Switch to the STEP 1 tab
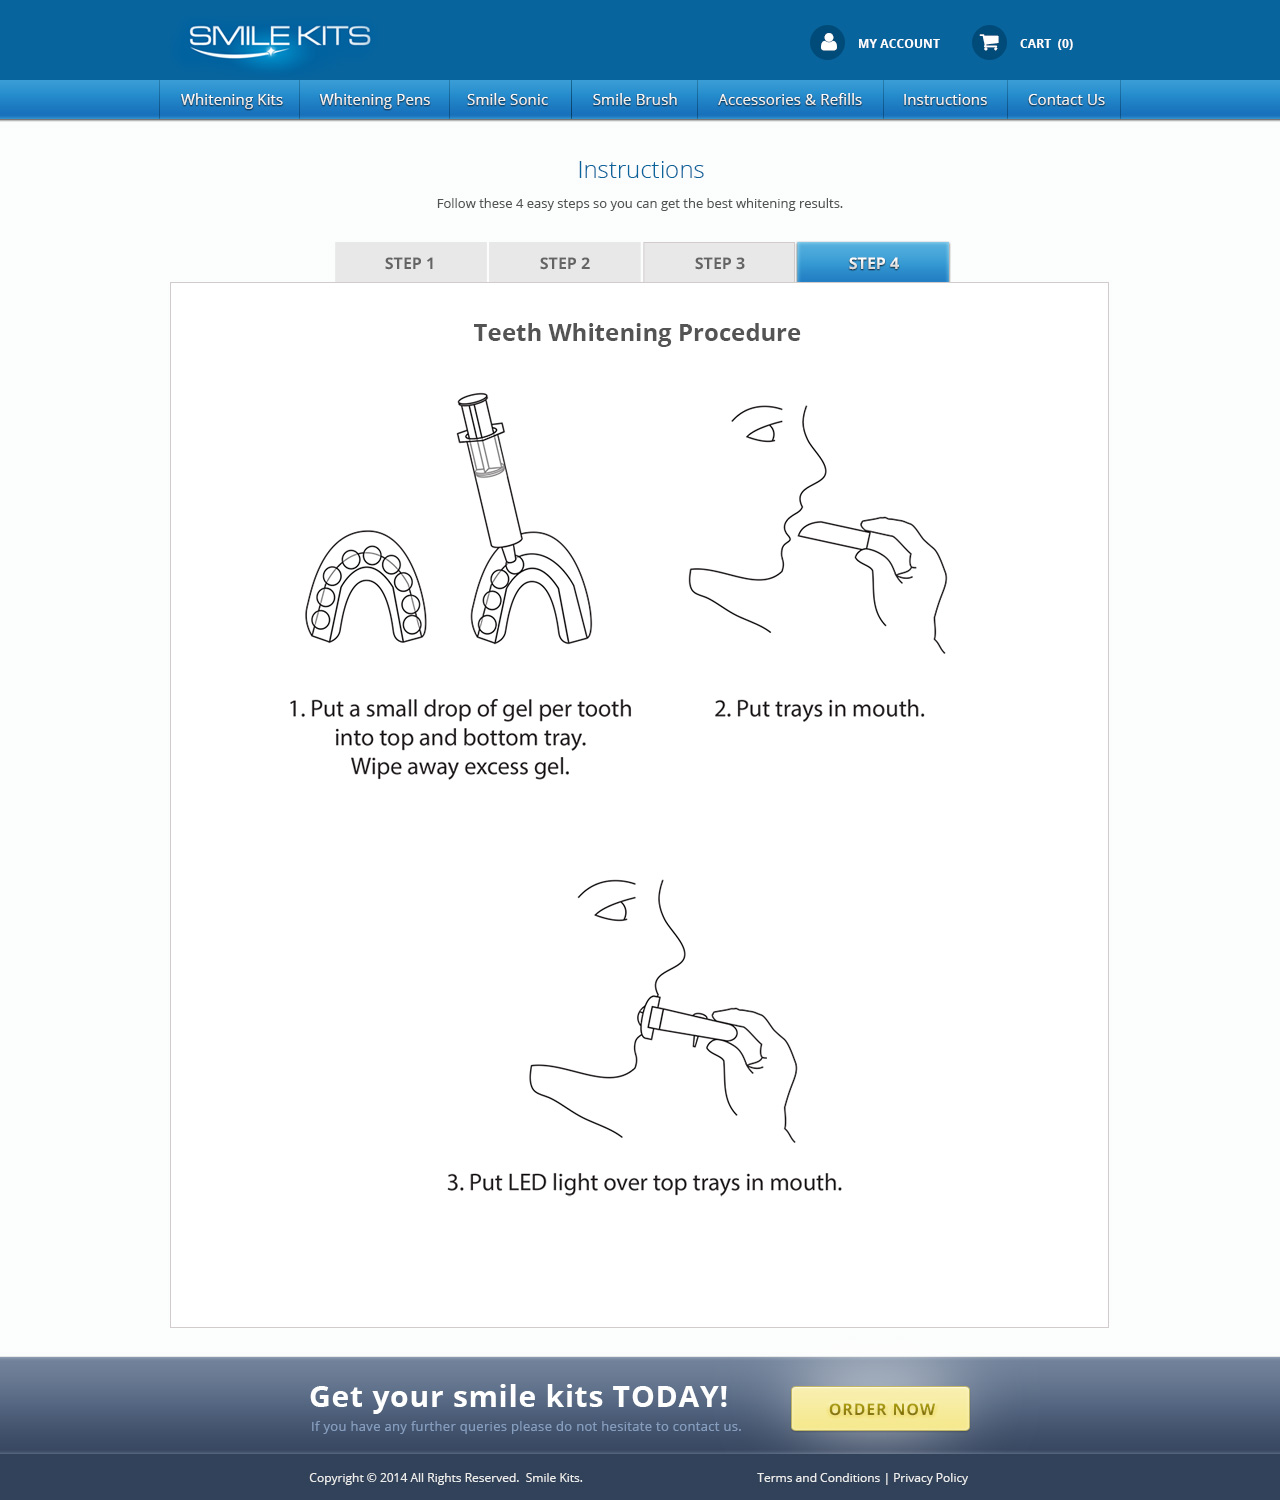 click(x=410, y=263)
